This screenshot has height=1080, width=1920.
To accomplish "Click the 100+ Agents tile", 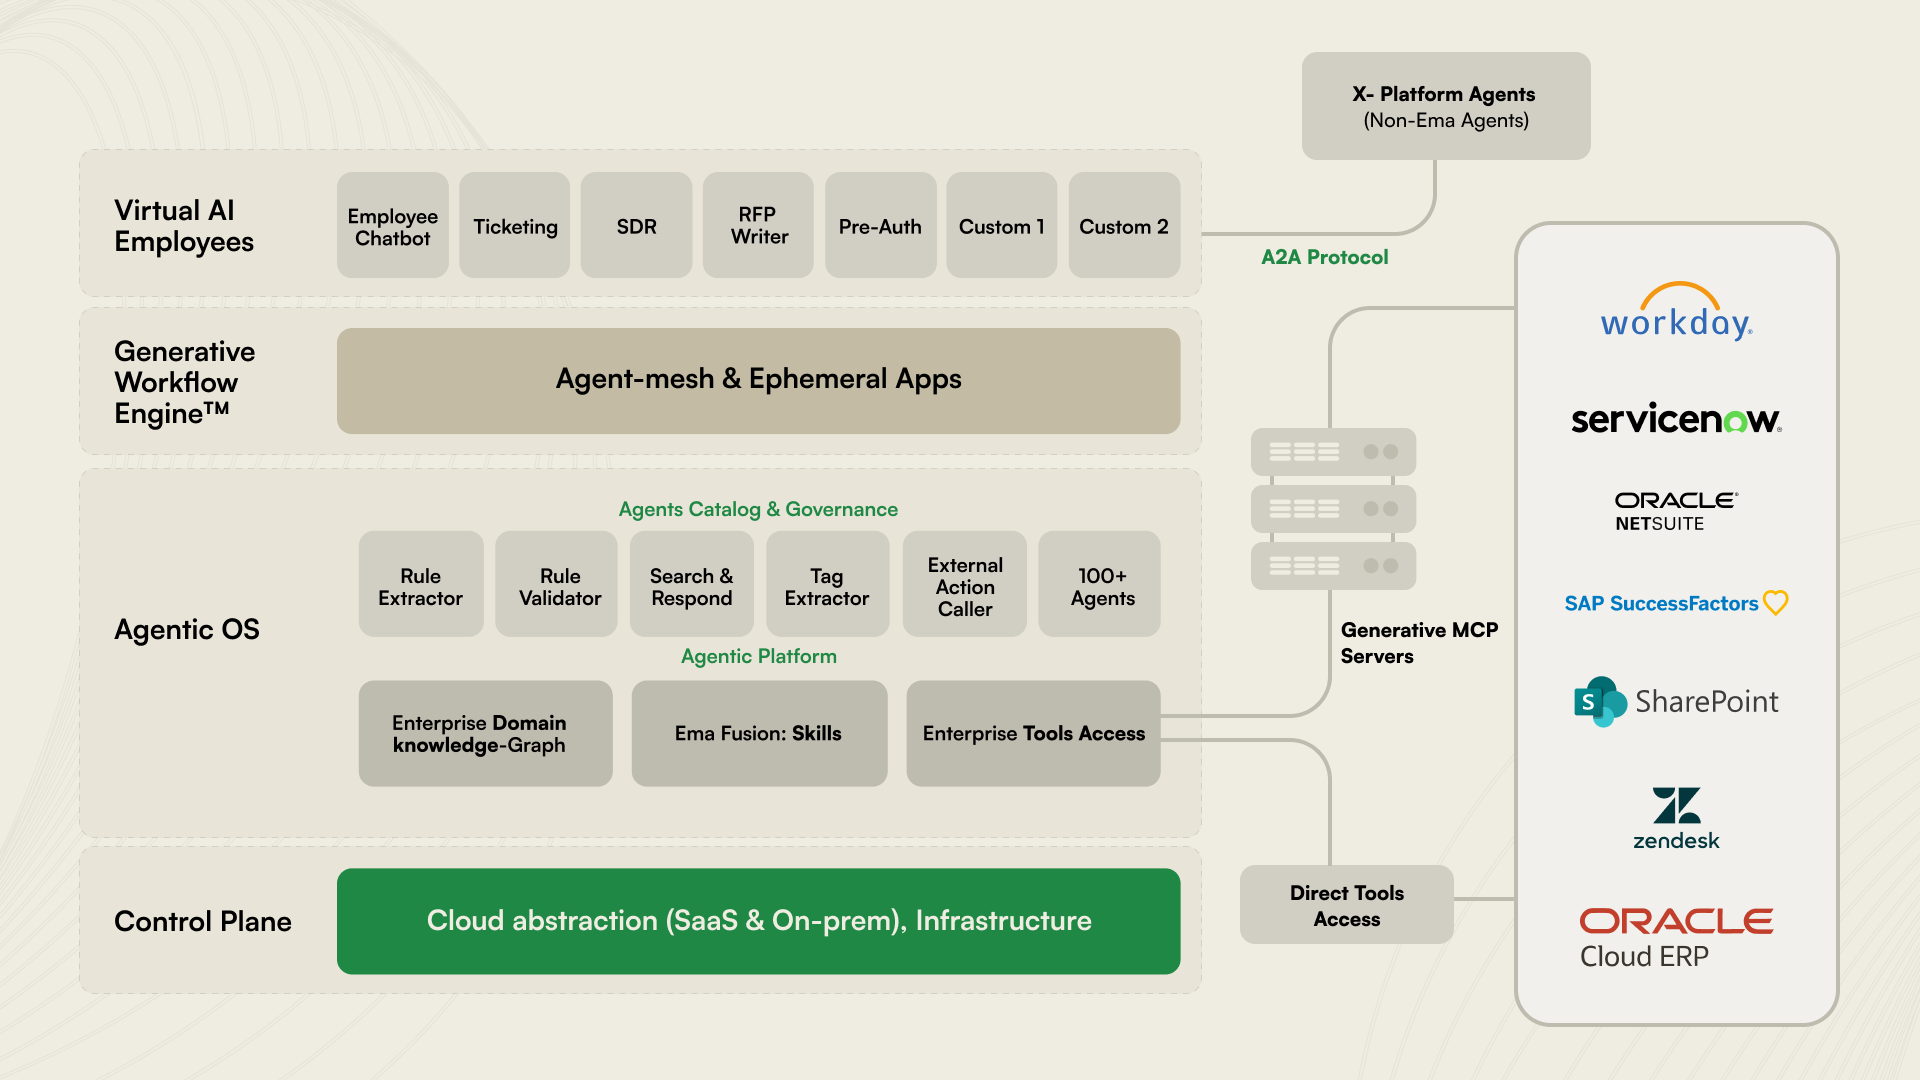I will tap(1101, 586).
